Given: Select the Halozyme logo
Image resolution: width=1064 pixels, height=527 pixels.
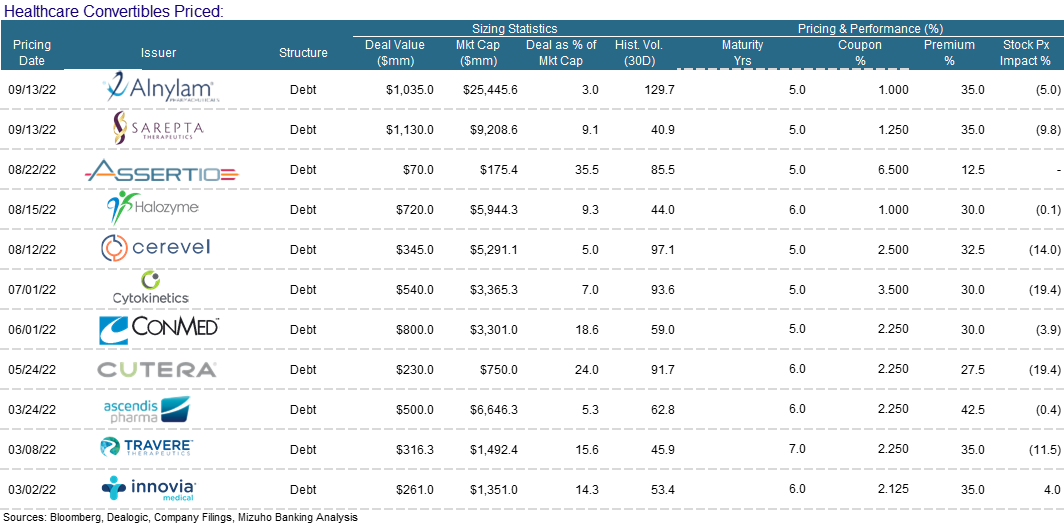Looking at the screenshot, I should [x=153, y=207].
